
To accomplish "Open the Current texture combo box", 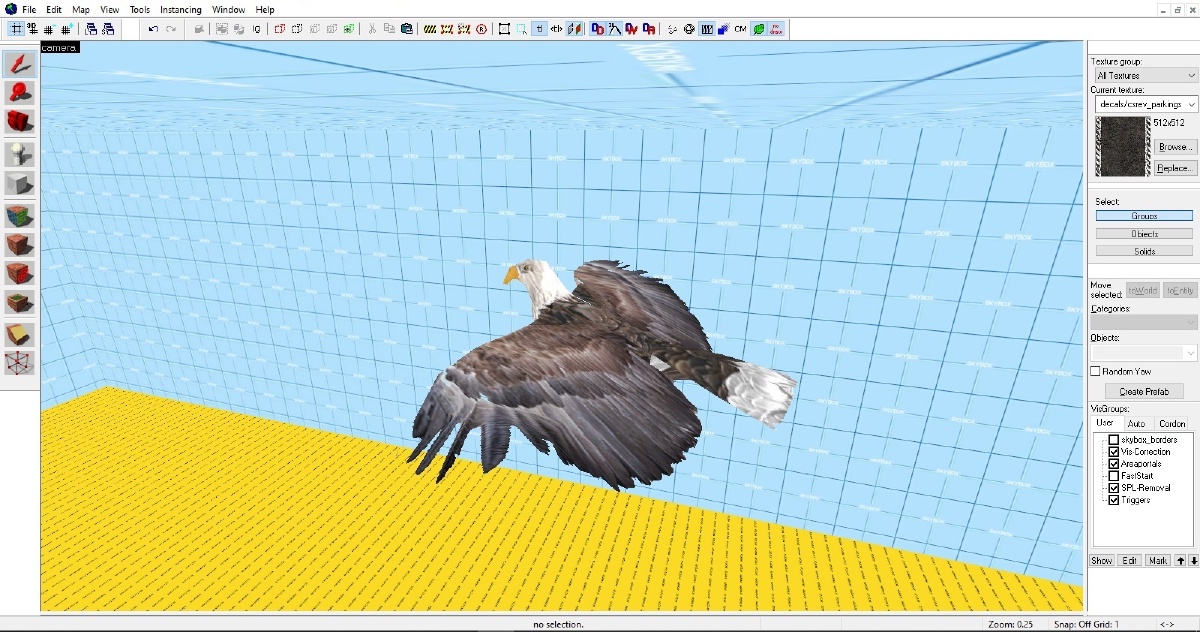I will pos(1144,104).
